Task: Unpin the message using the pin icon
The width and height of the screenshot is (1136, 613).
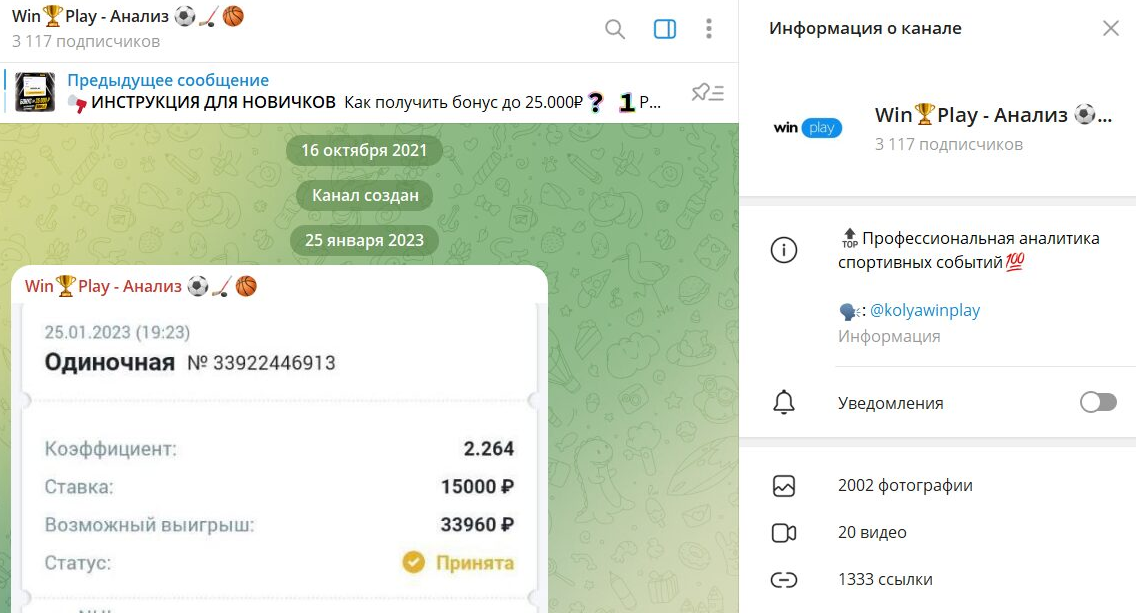Action: coord(708,91)
